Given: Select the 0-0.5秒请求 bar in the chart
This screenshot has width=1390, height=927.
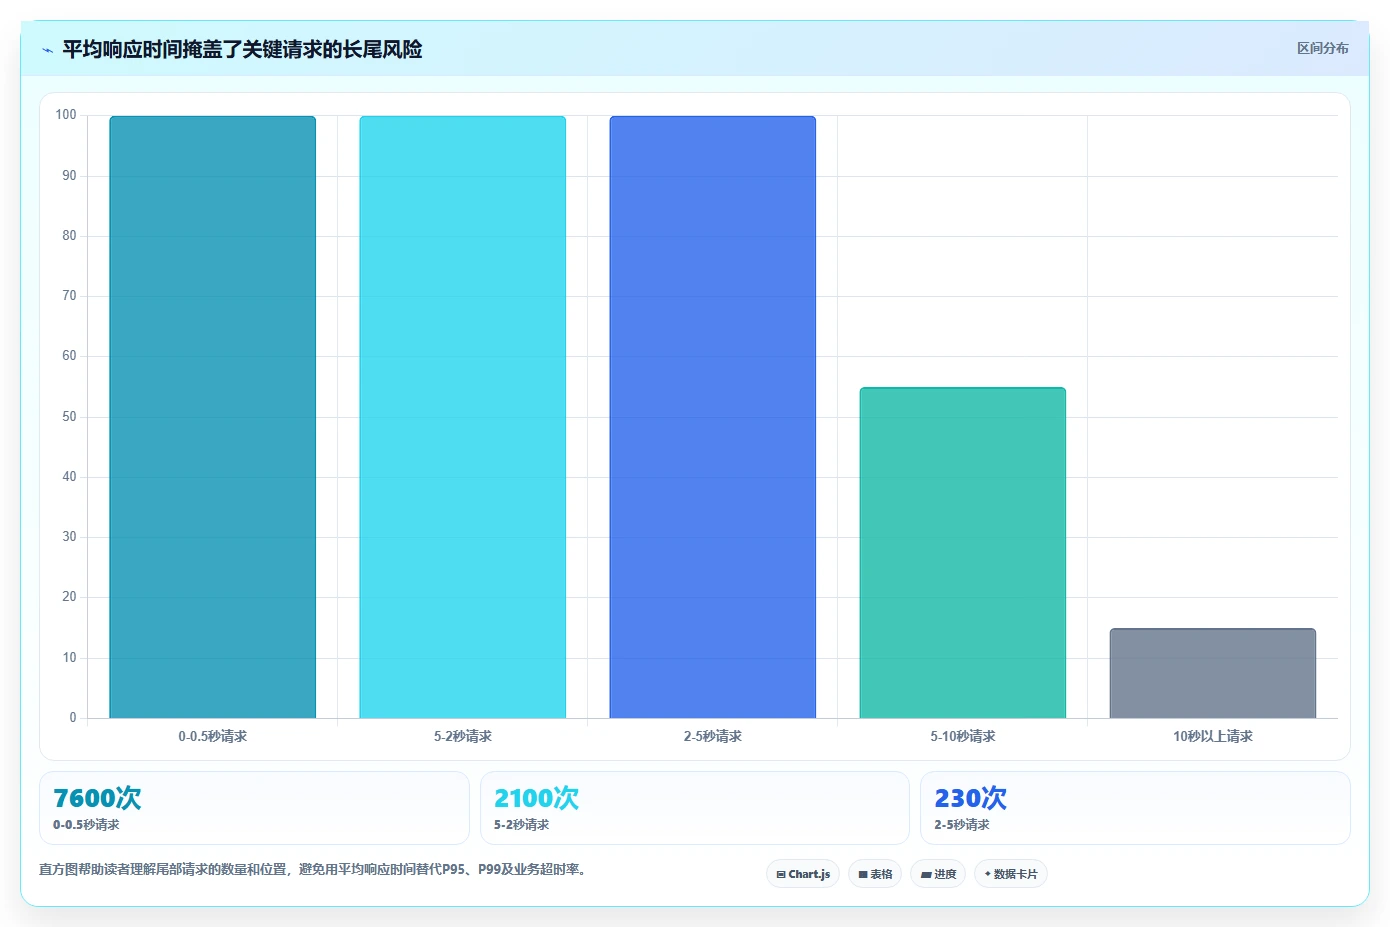Looking at the screenshot, I should point(212,417).
